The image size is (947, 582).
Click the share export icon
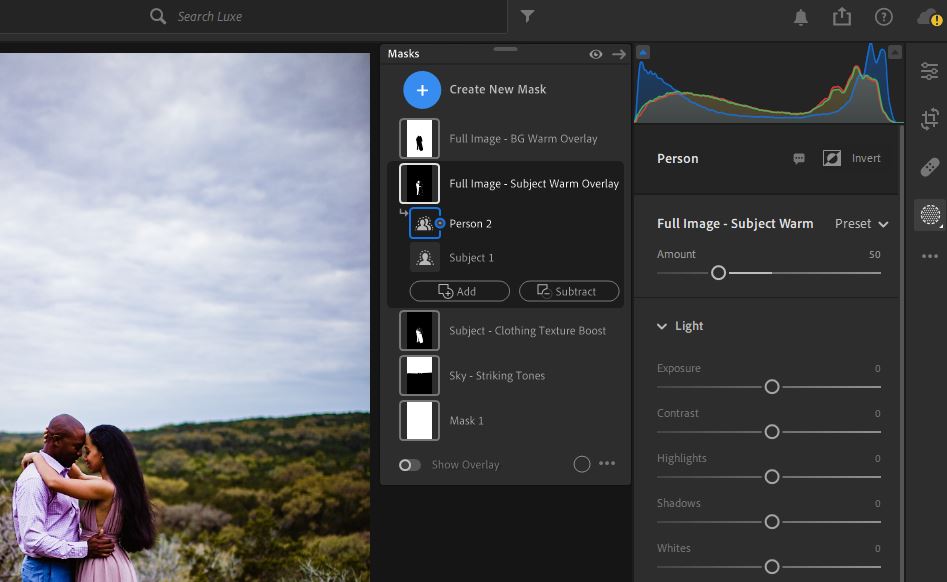pos(841,17)
